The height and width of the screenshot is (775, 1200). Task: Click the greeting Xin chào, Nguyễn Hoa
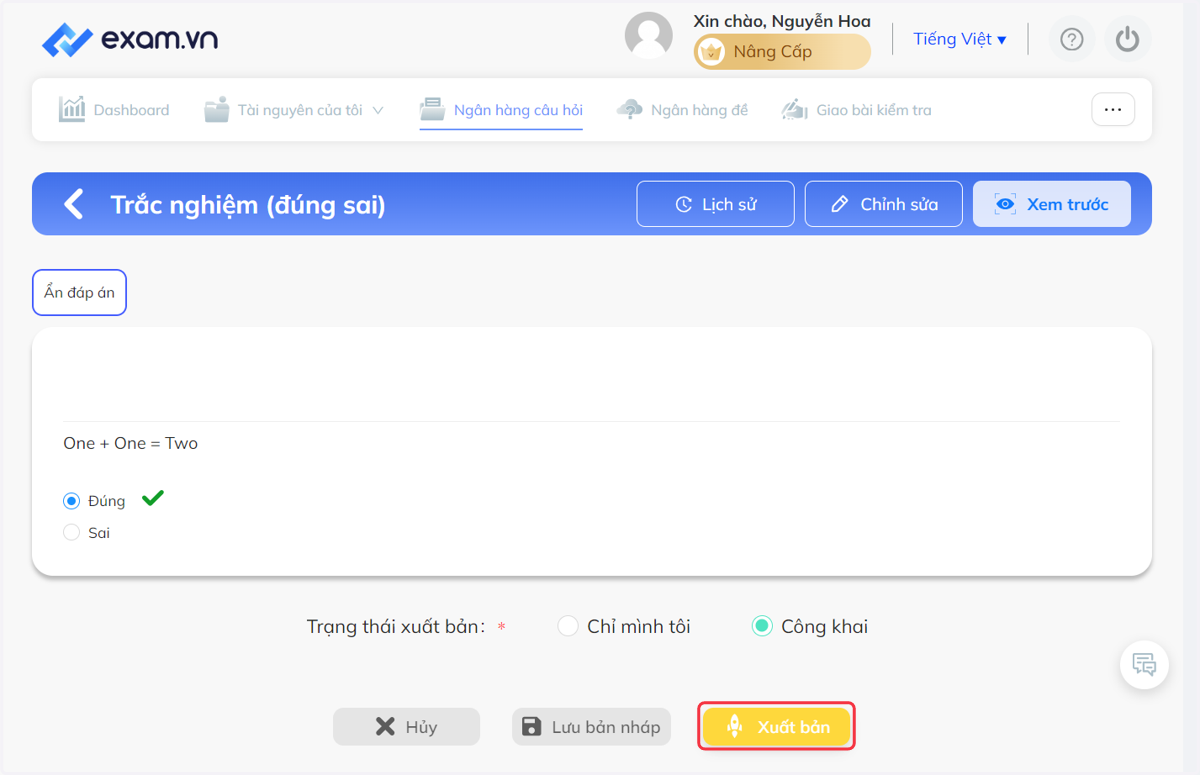[x=782, y=21]
